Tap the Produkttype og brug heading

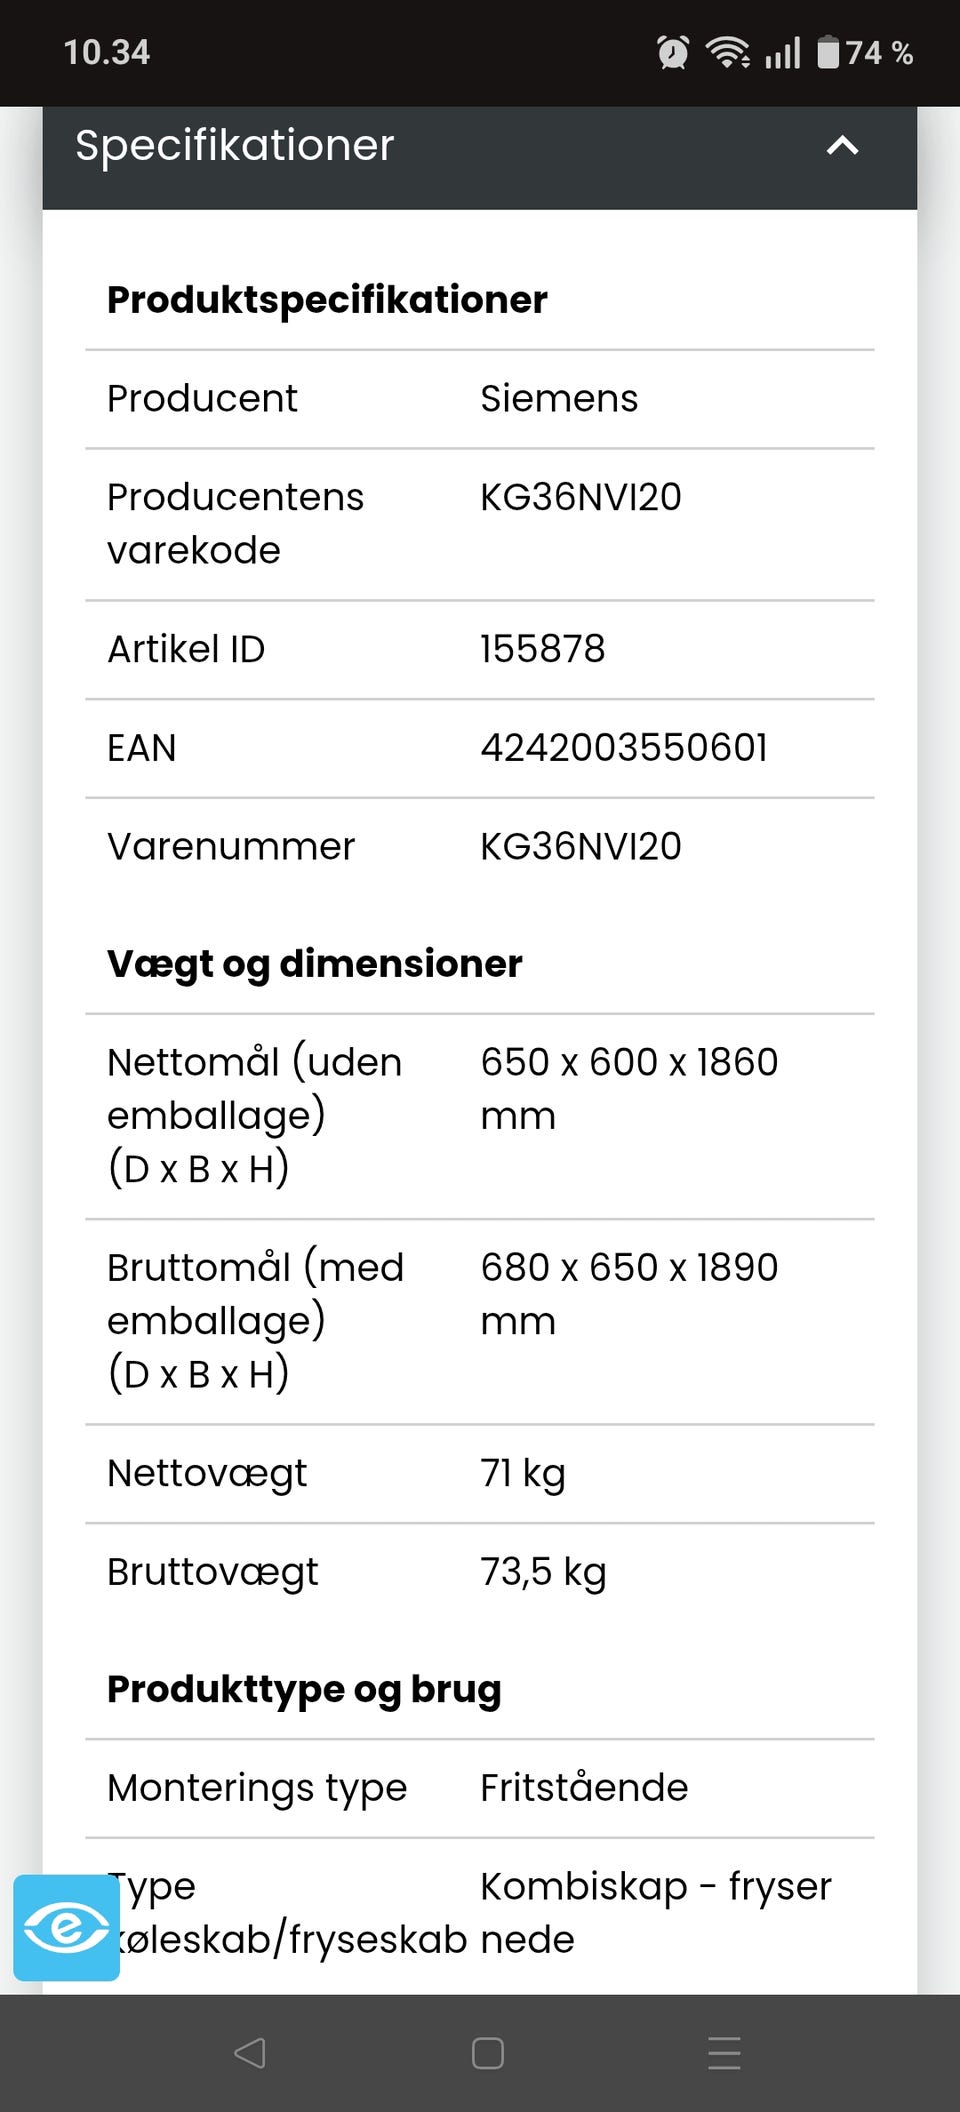pos(304,1689)
